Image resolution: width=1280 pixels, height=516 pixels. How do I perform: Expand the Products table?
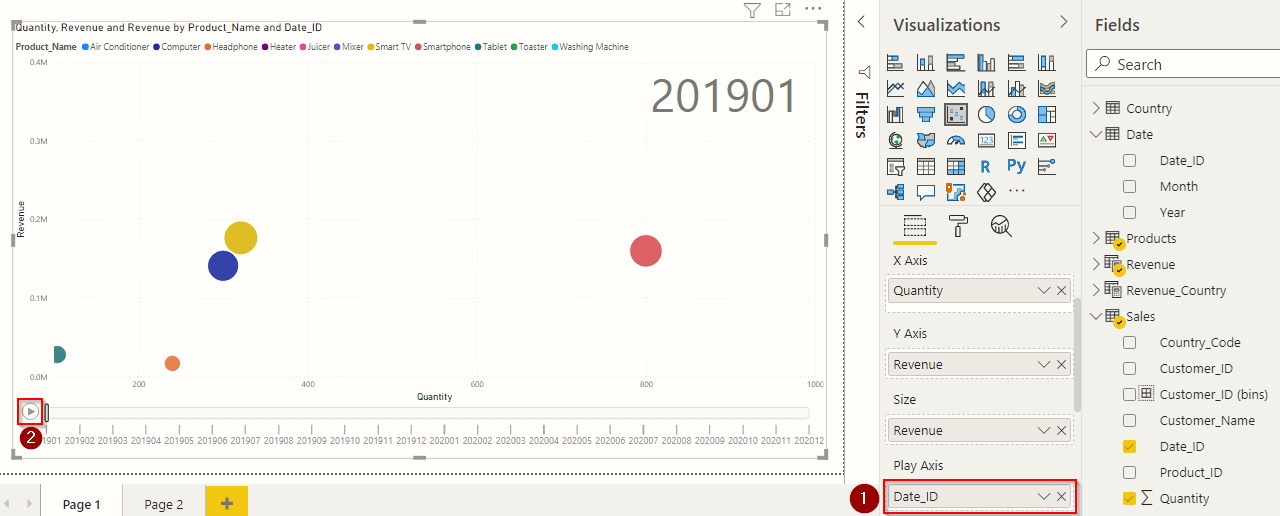1095,238
